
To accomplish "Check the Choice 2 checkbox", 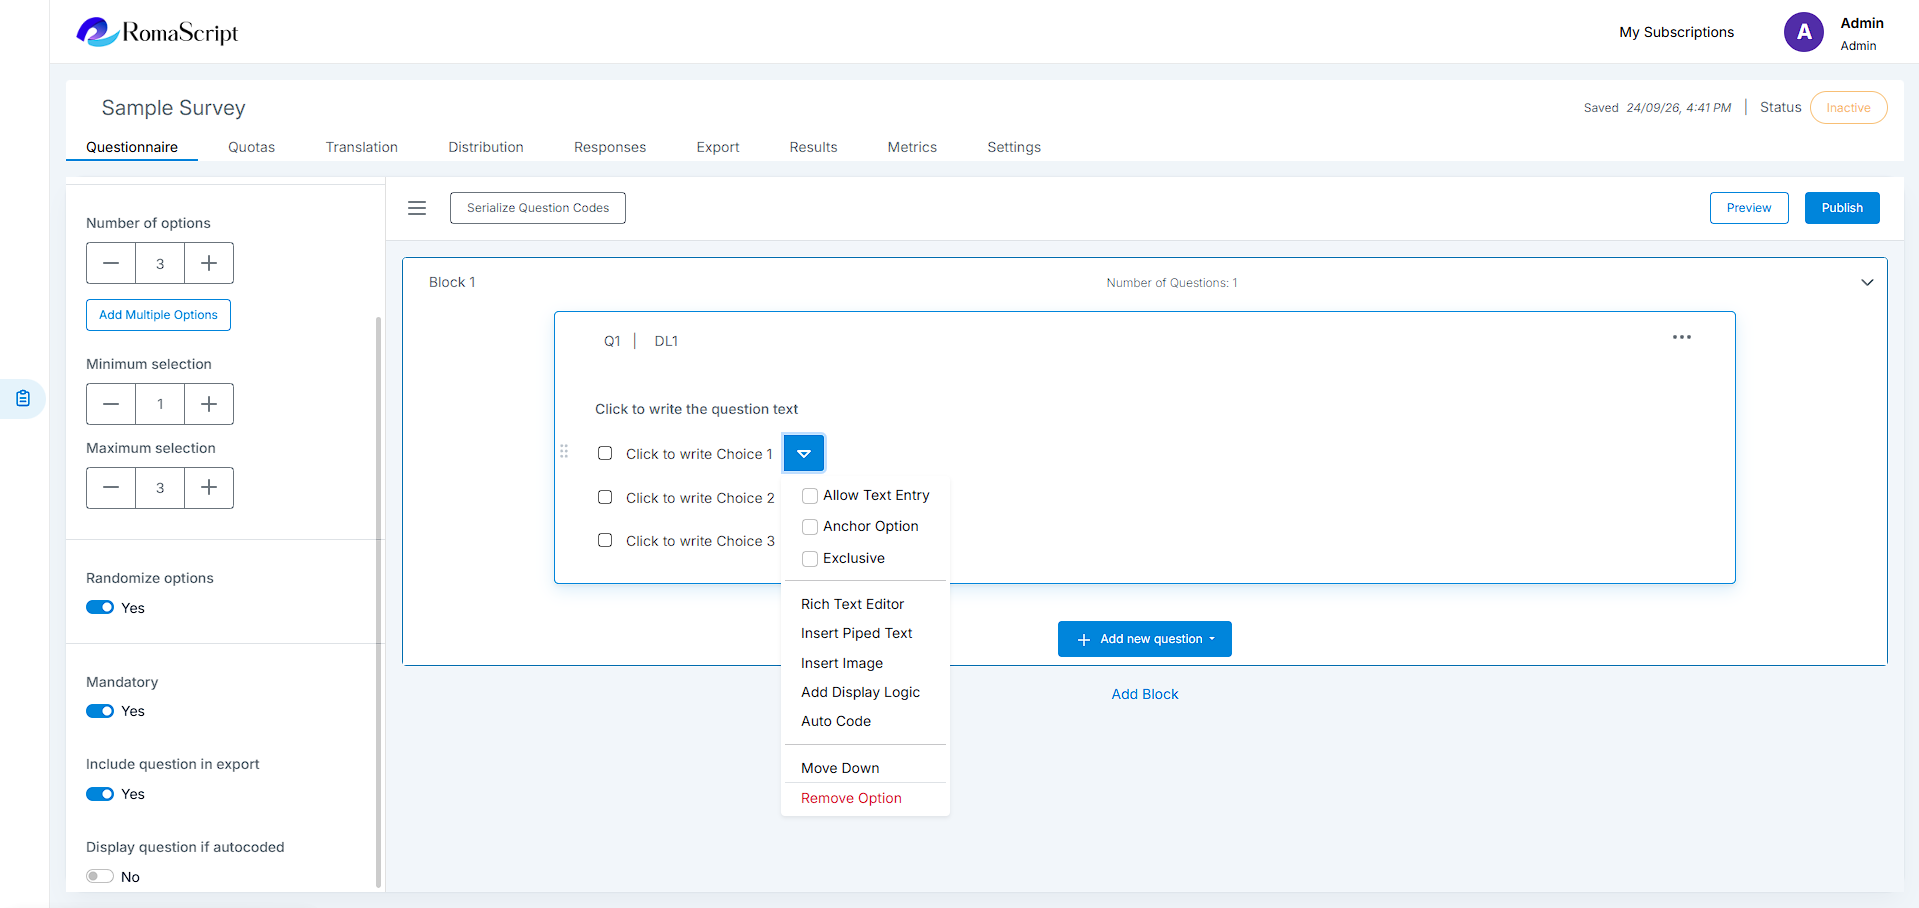I will point(605,497).
